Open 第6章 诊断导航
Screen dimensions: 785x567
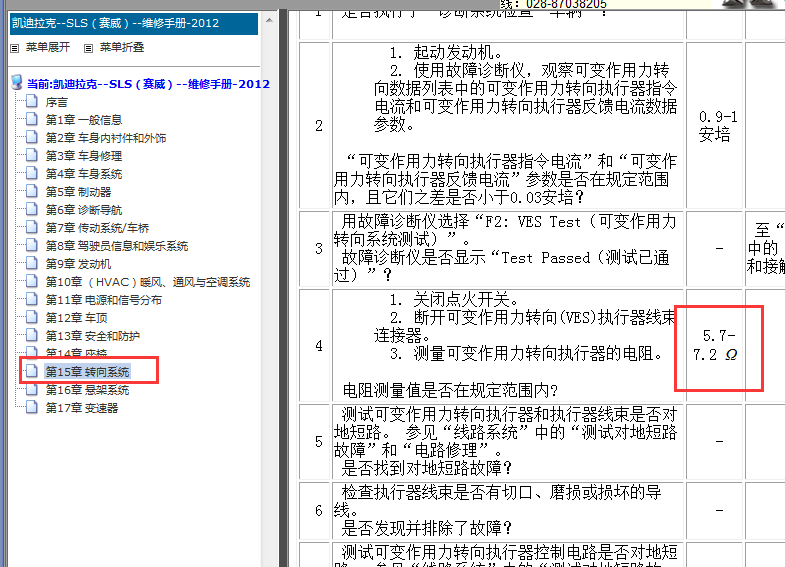pyautogui.click(x=84, y=210)
